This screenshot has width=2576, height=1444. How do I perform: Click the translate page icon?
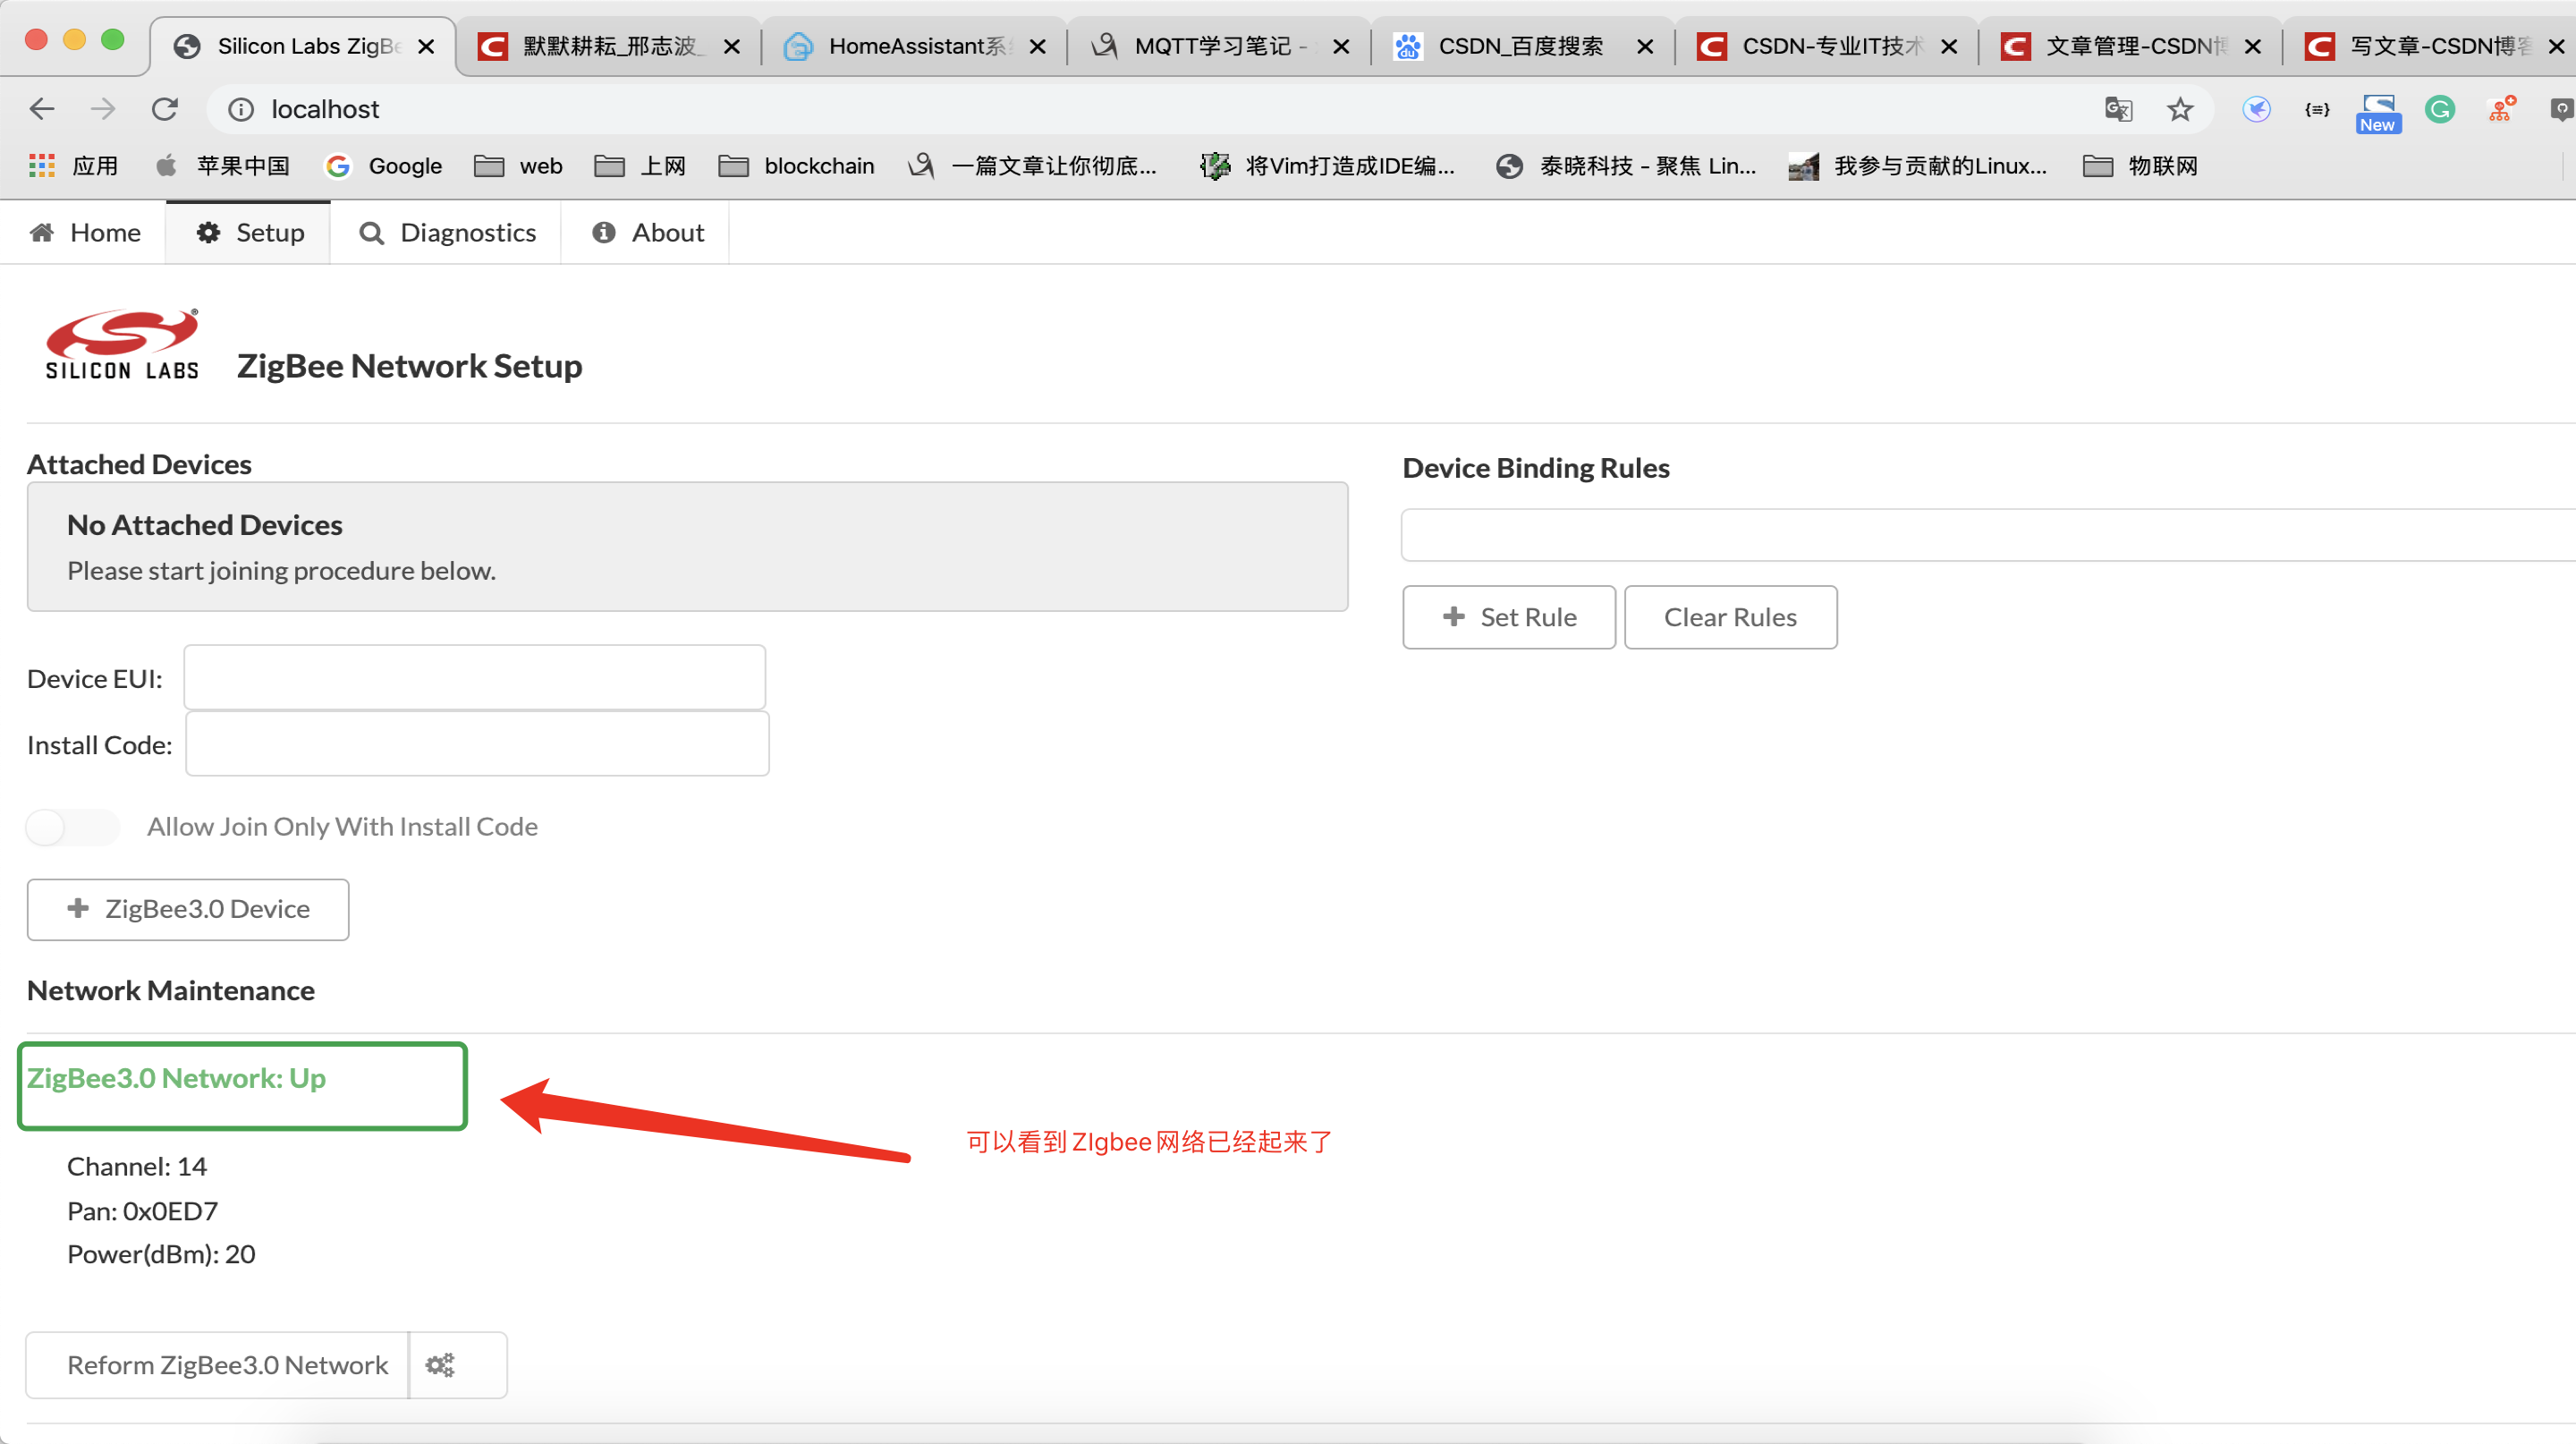(2118, 109)
